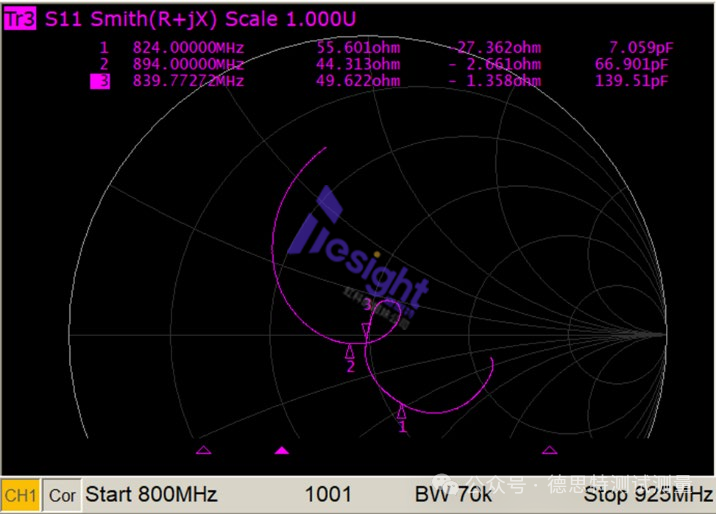Click Stop 925MHz frequency field
716x514 pixels.
[648, 494]
